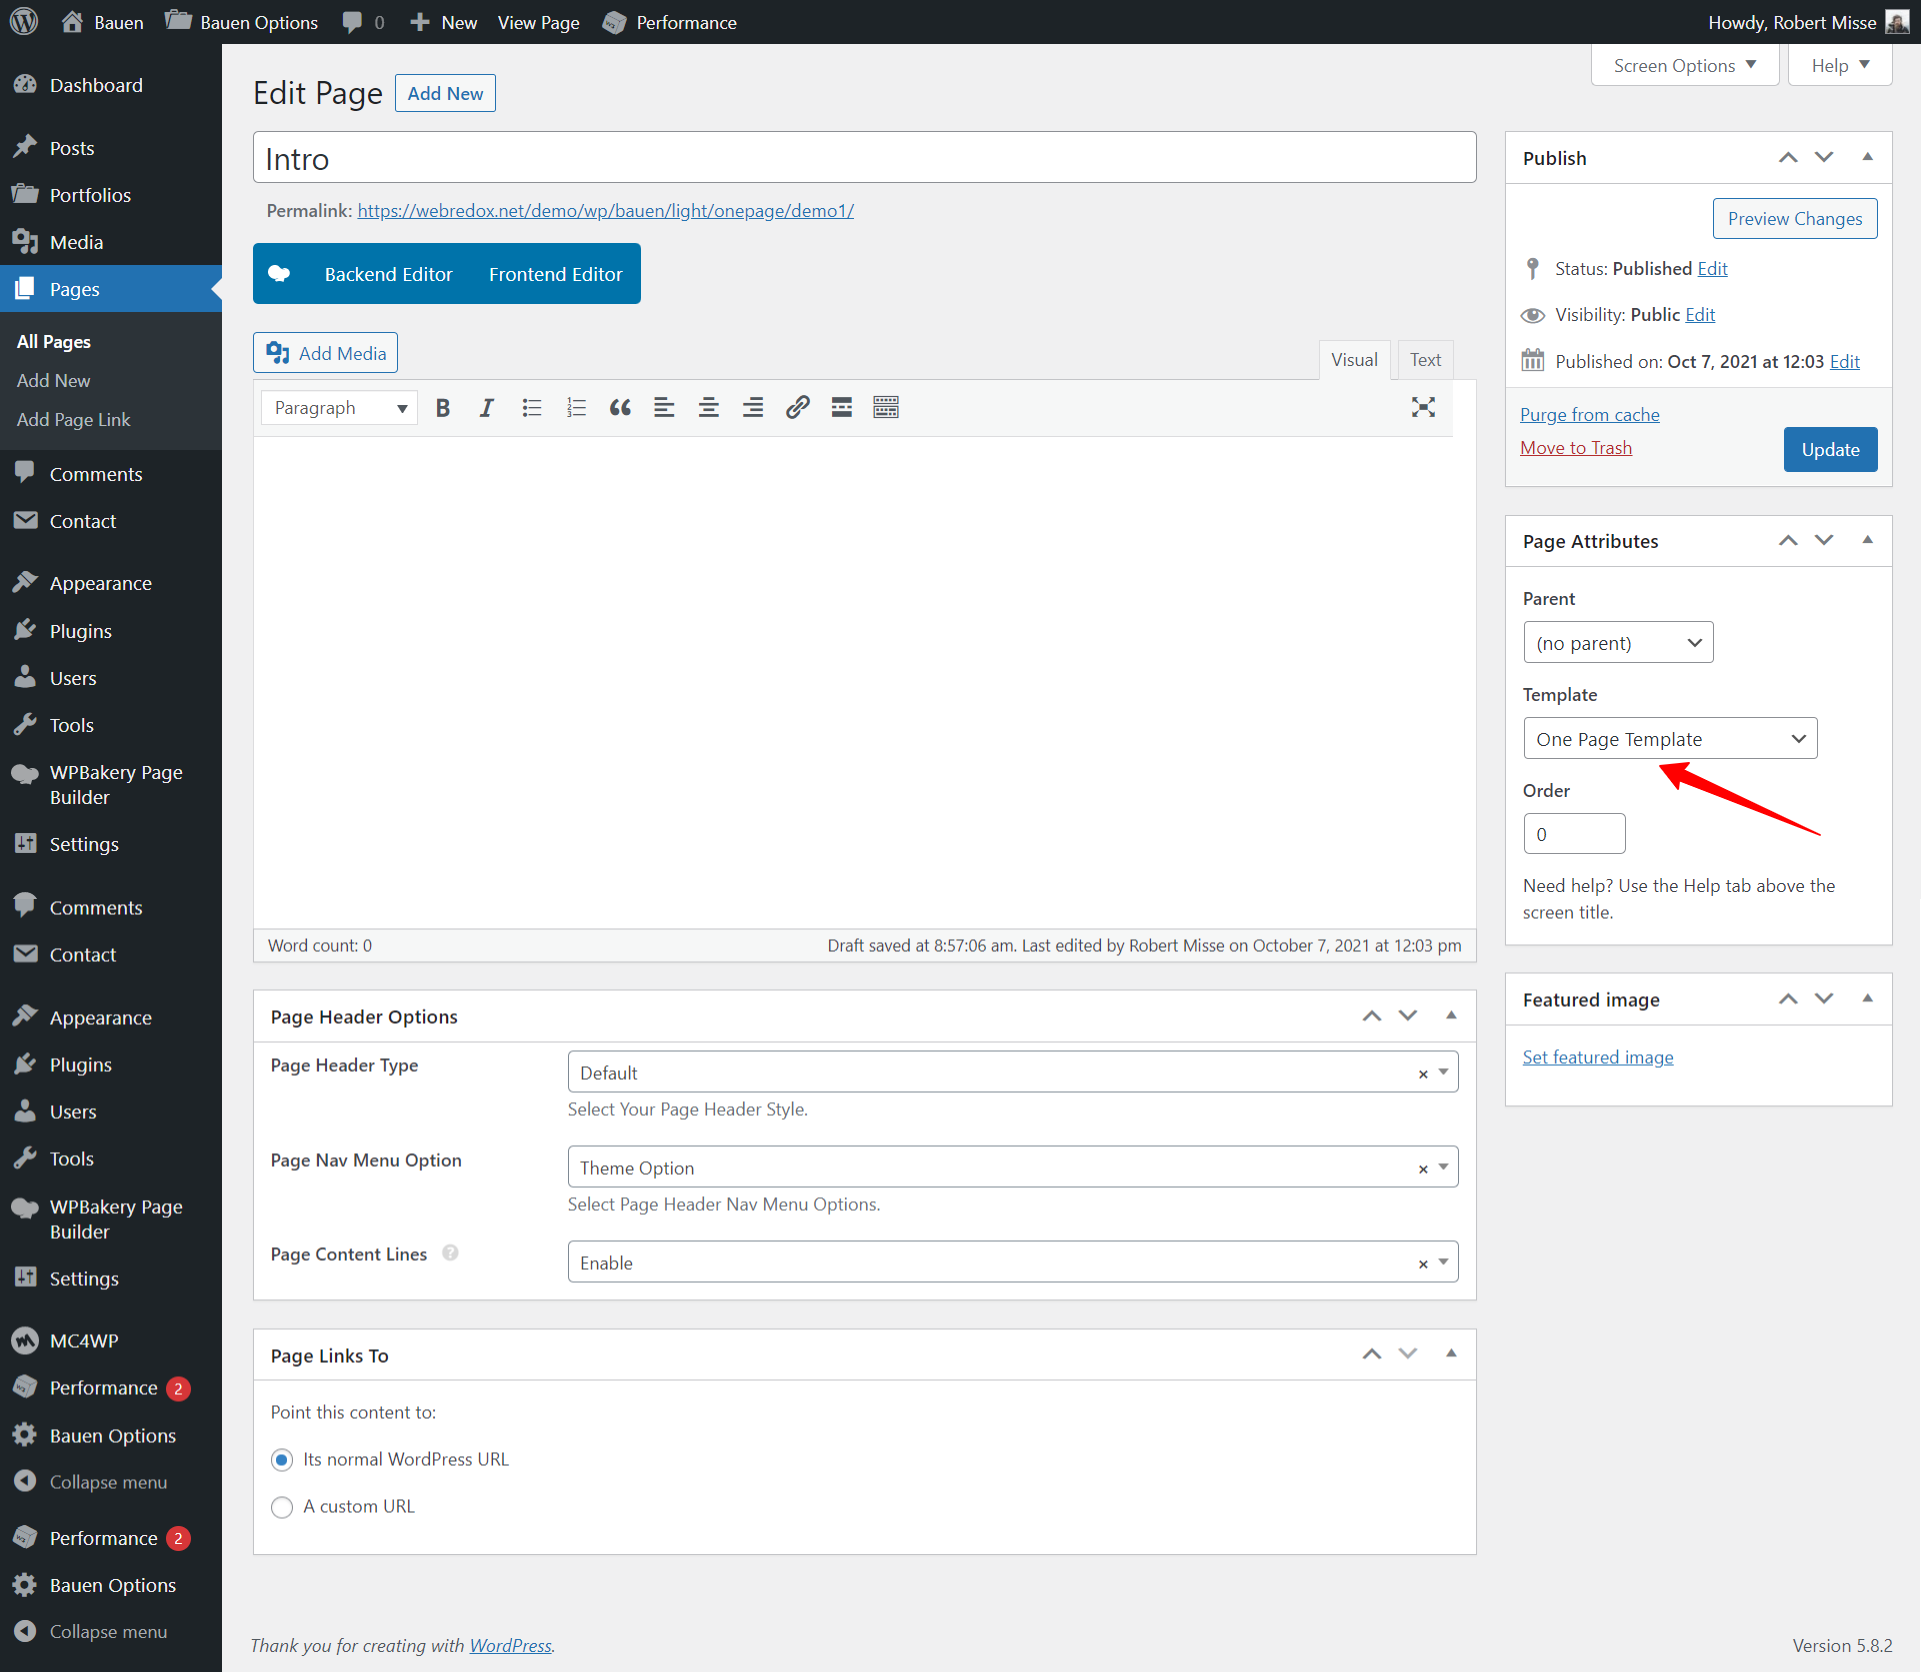Align text right
The image size is (1921, 1672).
tap(753, 407)
